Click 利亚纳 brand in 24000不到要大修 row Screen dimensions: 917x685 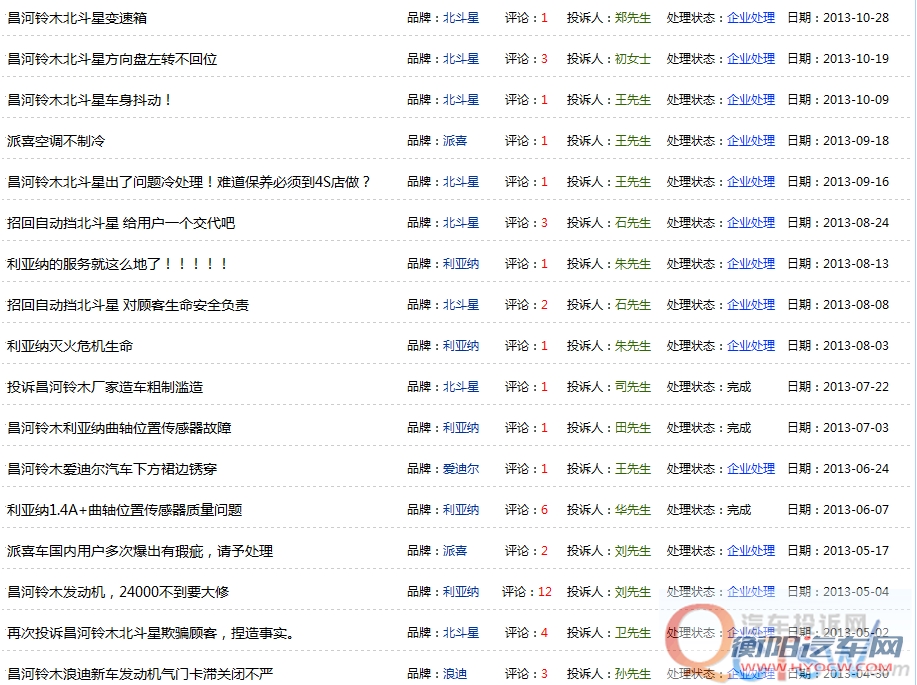tap(461, 591)
